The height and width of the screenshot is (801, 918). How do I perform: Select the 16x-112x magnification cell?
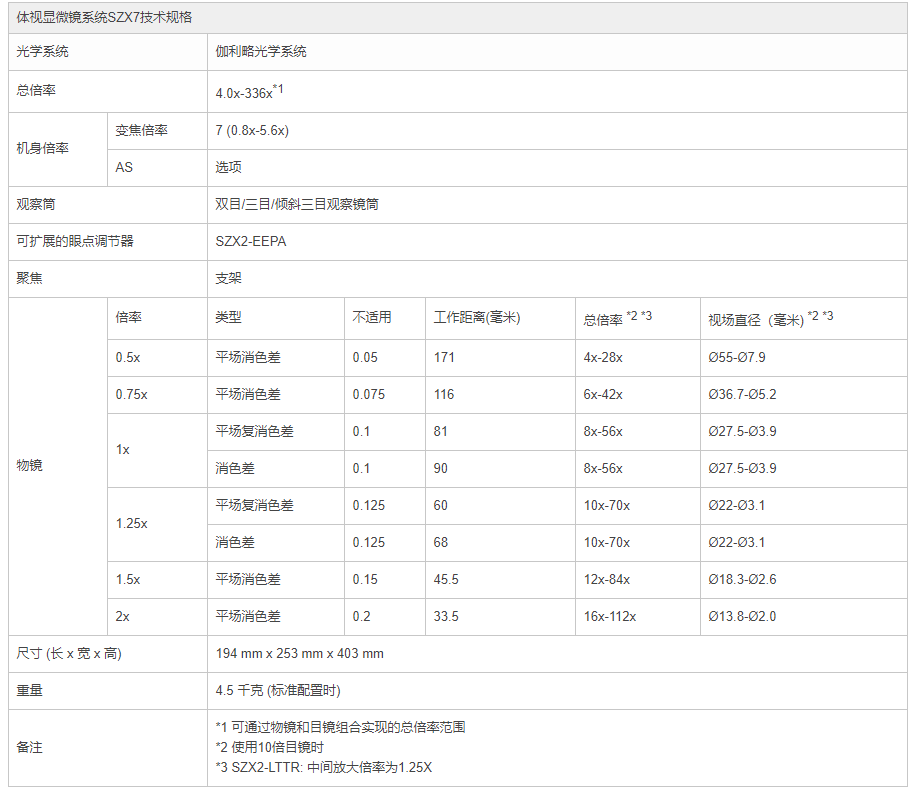point(609,617)
